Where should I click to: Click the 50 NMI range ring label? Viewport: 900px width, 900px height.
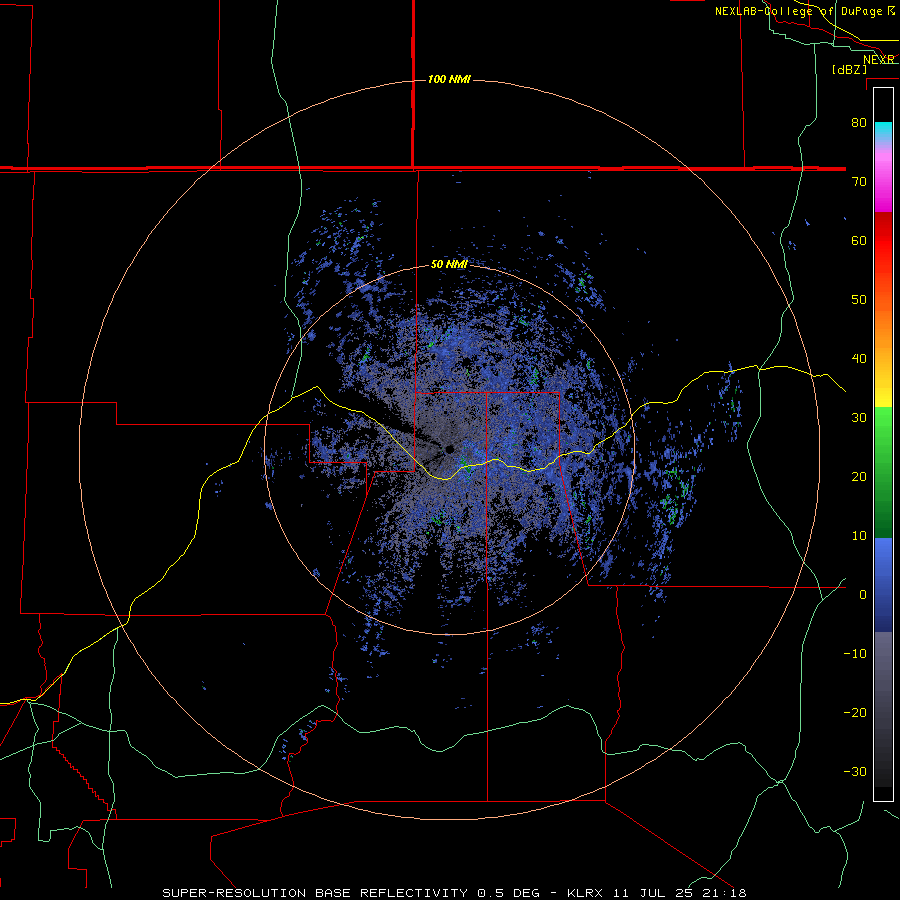[449, 265]
